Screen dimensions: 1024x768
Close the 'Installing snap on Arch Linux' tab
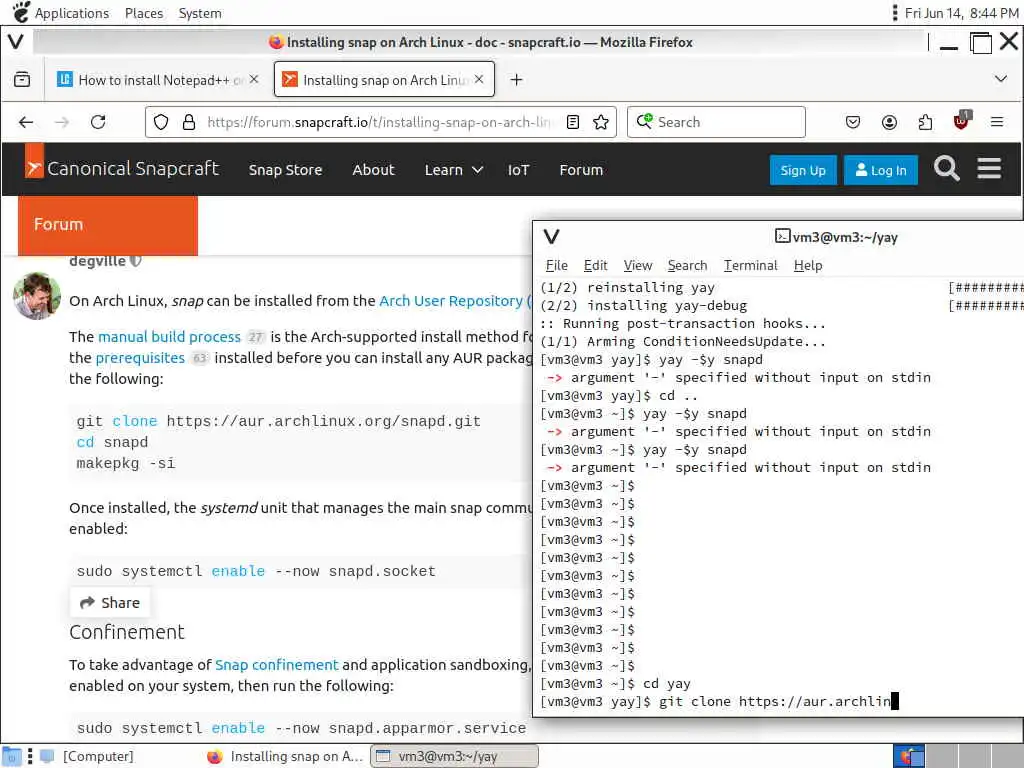click(x=479, y=79)
